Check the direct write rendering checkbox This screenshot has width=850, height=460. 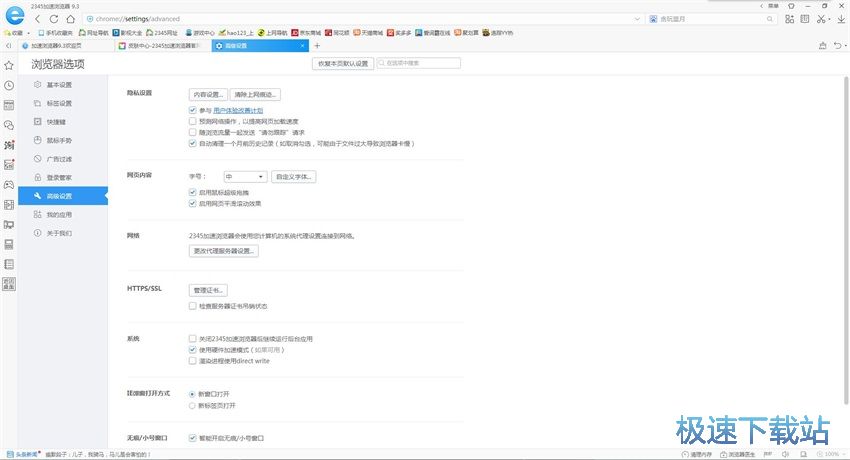click(x=192, y=361)
